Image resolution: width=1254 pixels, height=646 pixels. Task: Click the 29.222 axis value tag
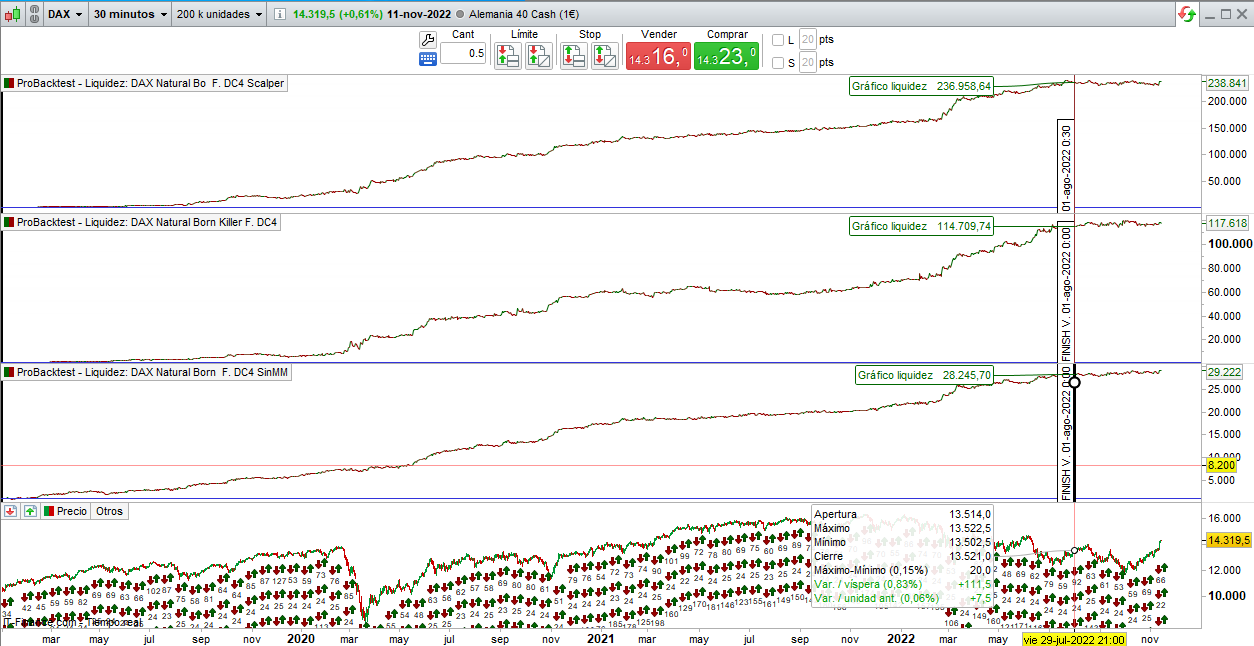pyautogui.click(x=1225, y=371)
